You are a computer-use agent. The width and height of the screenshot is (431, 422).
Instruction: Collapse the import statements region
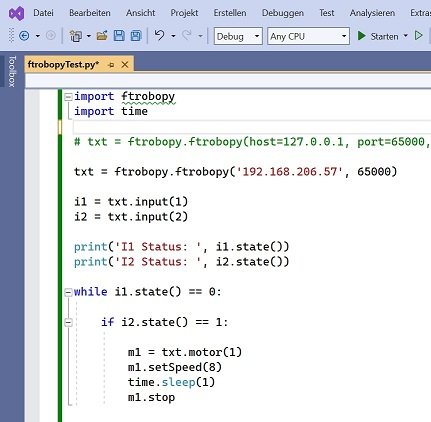coord(68,97)
